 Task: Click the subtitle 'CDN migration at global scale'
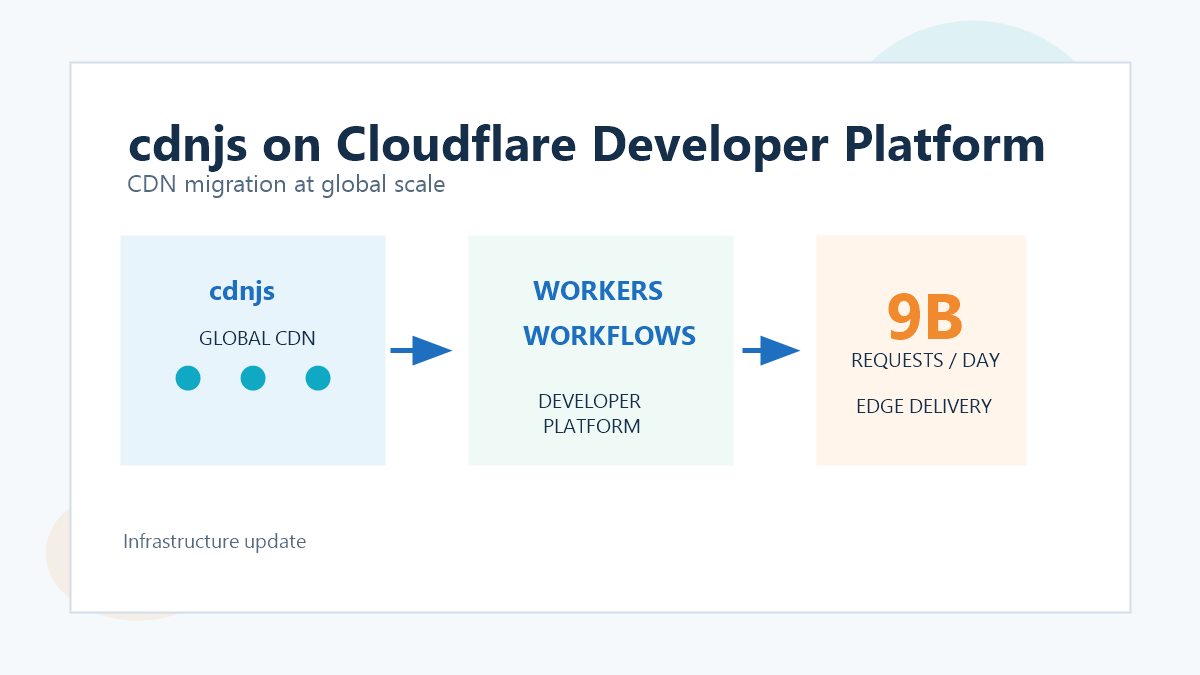pyautogui.click(x=286, y=185)
